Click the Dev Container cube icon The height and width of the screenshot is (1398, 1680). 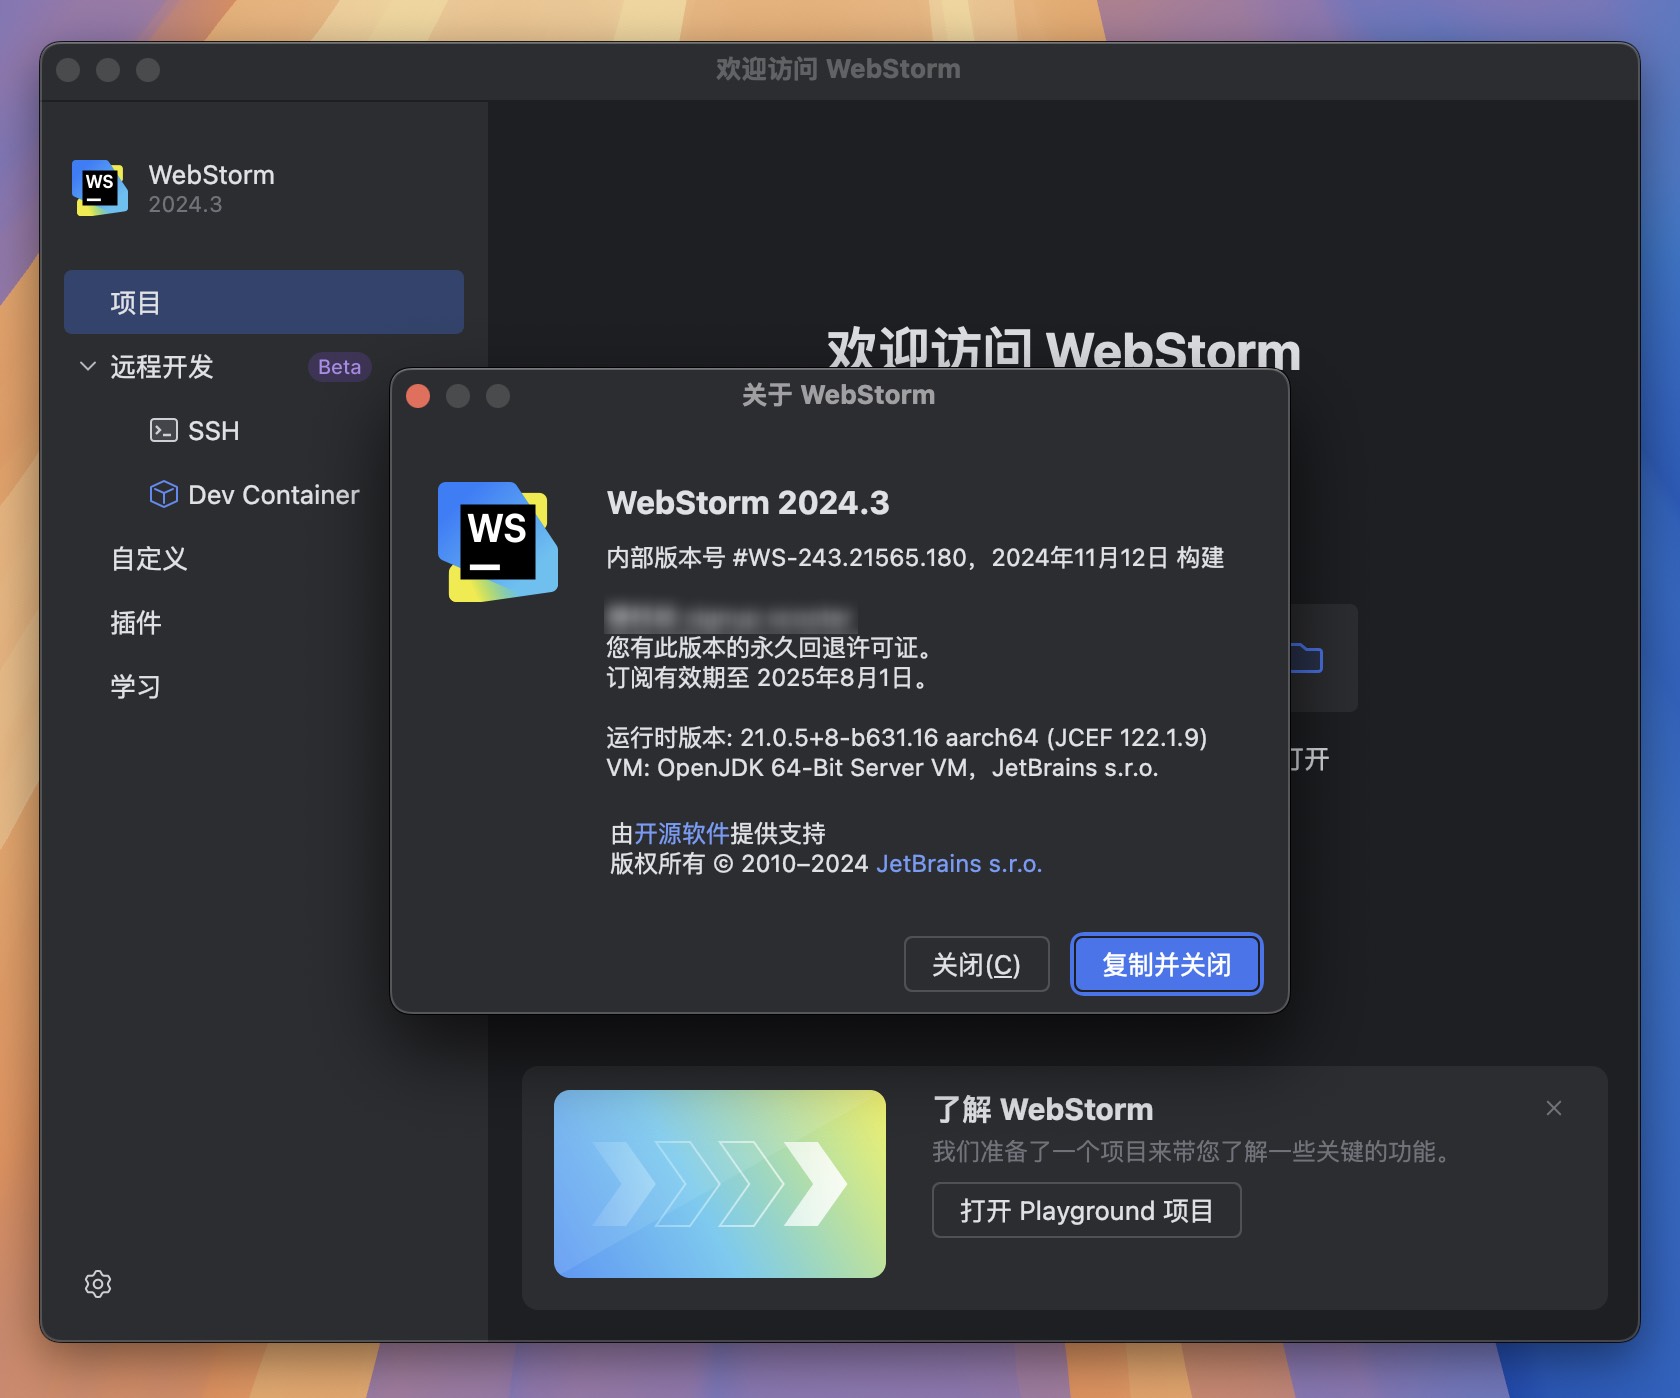[163, 495]
